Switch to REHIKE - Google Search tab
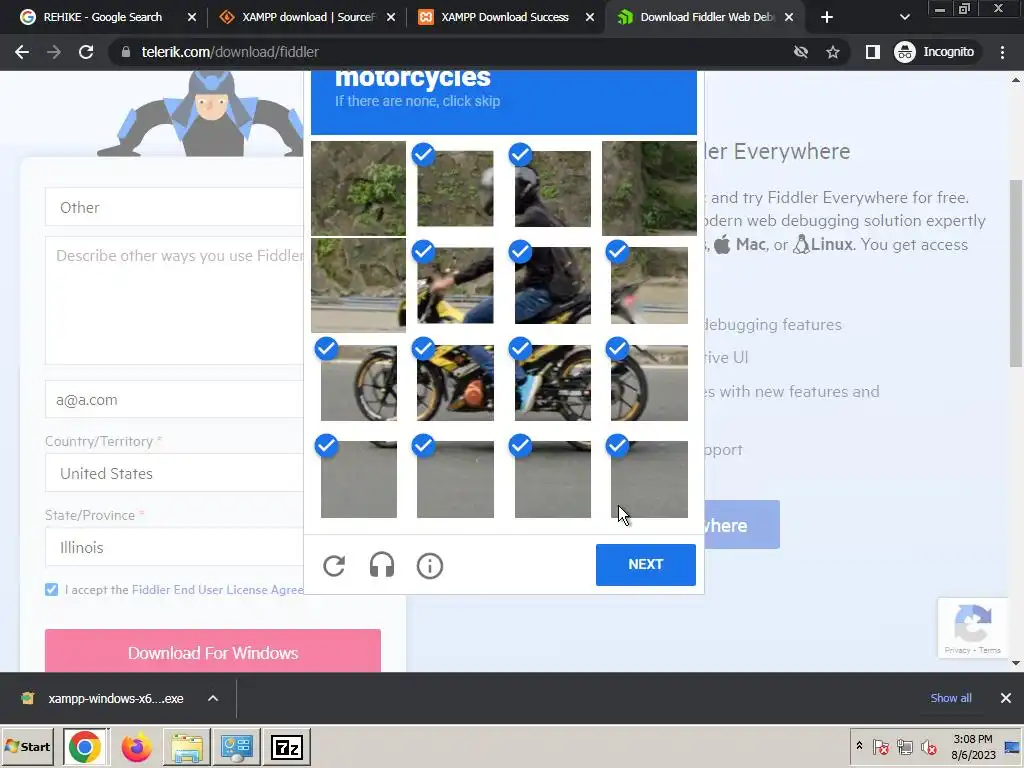Image resolution: width=1024 pixels, height=768 pixels. point(102,17)
